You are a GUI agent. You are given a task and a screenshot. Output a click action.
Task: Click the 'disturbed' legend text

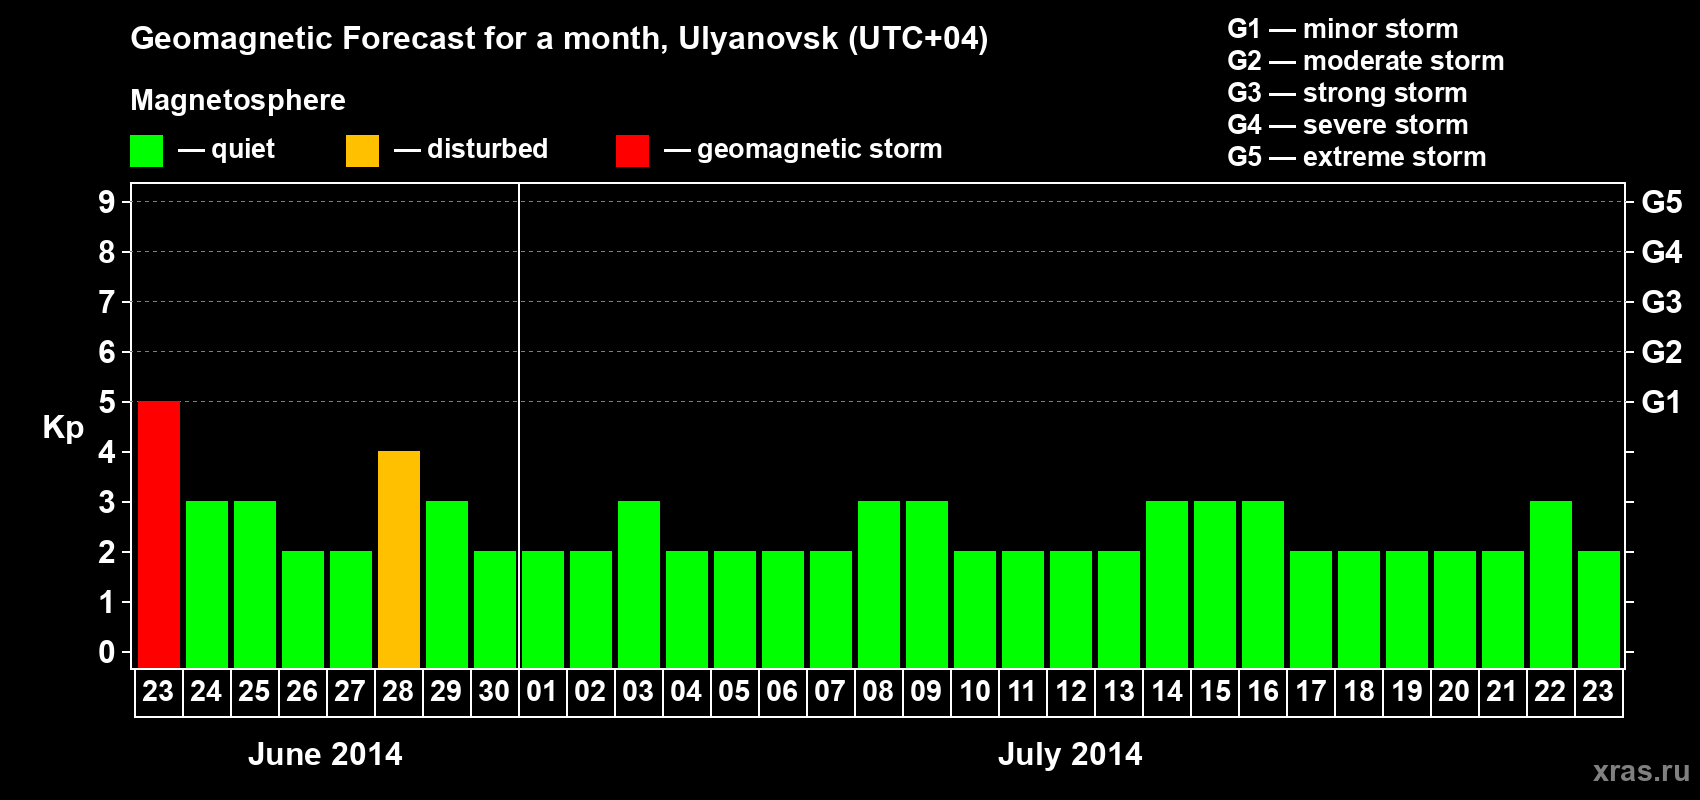click(488, 149)
